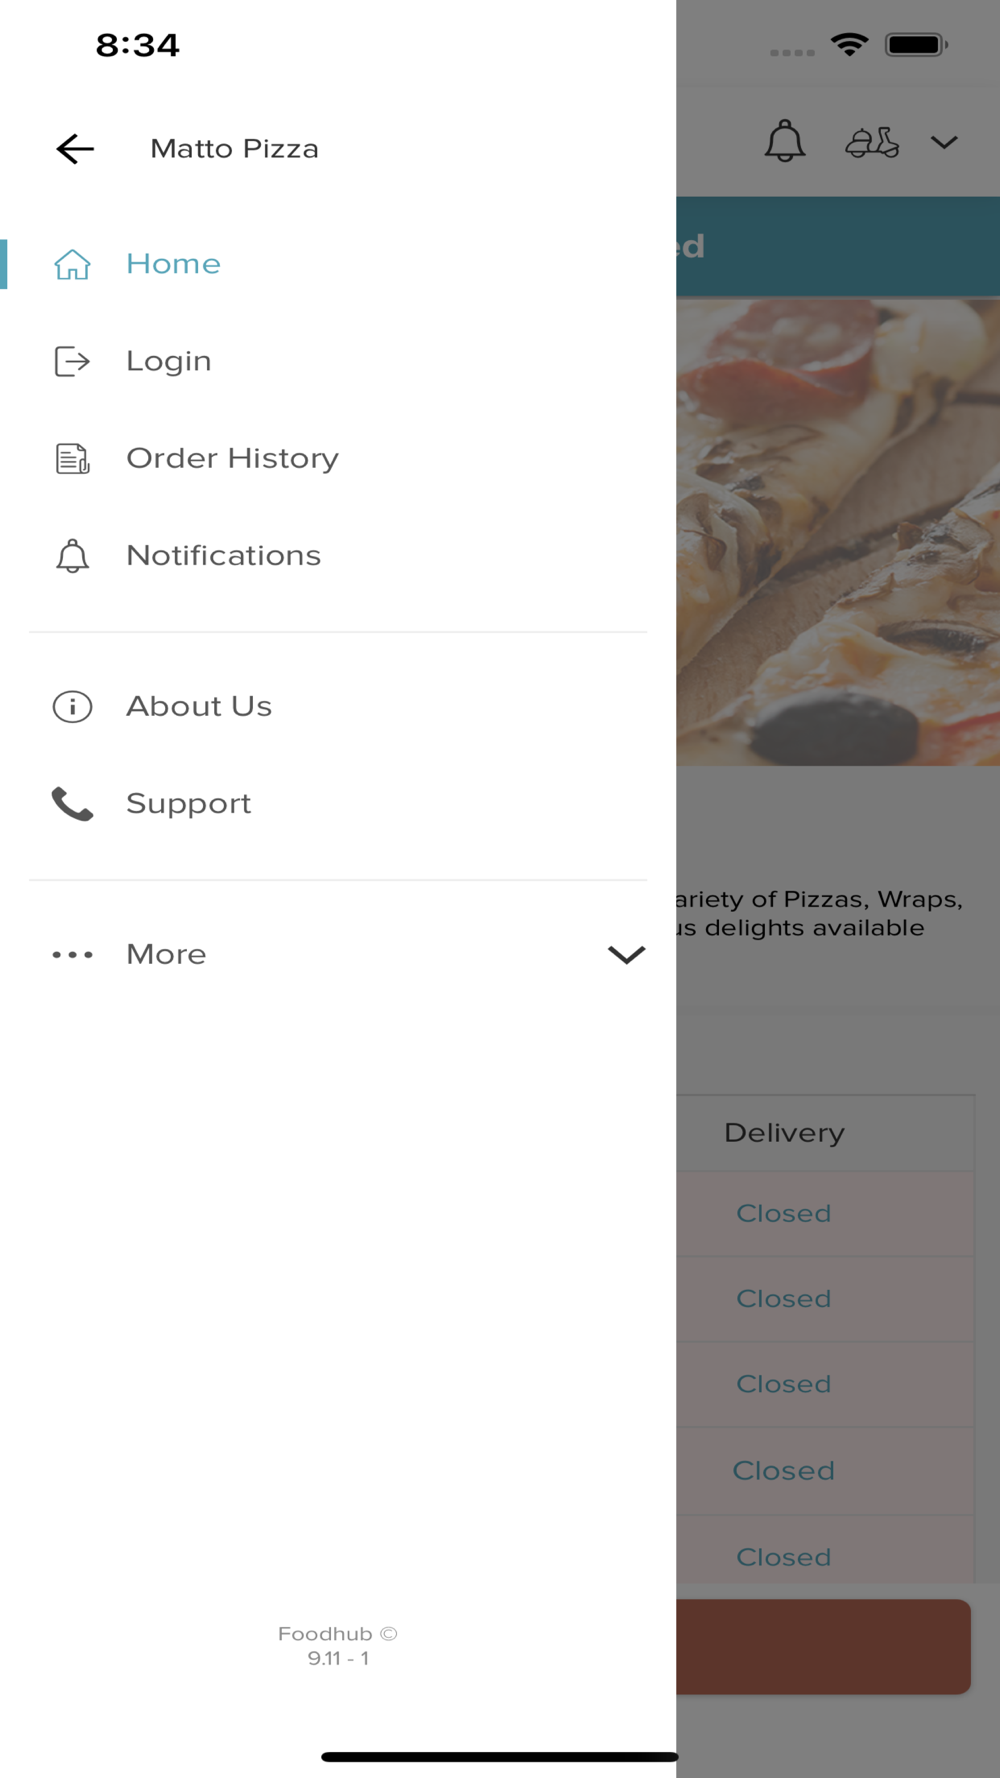Click the Notifications bell icon in menu
The width and height of the screenshot is (1000, 1778).
72,556
